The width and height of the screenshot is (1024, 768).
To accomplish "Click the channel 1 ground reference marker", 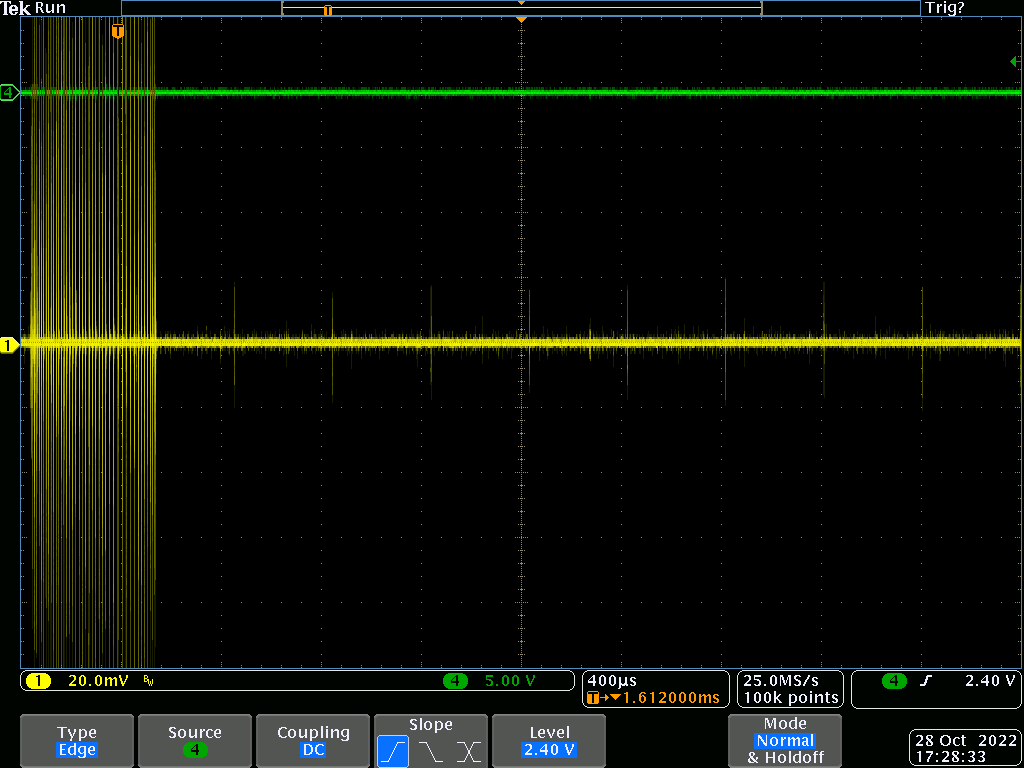I will tap(9, 345).
